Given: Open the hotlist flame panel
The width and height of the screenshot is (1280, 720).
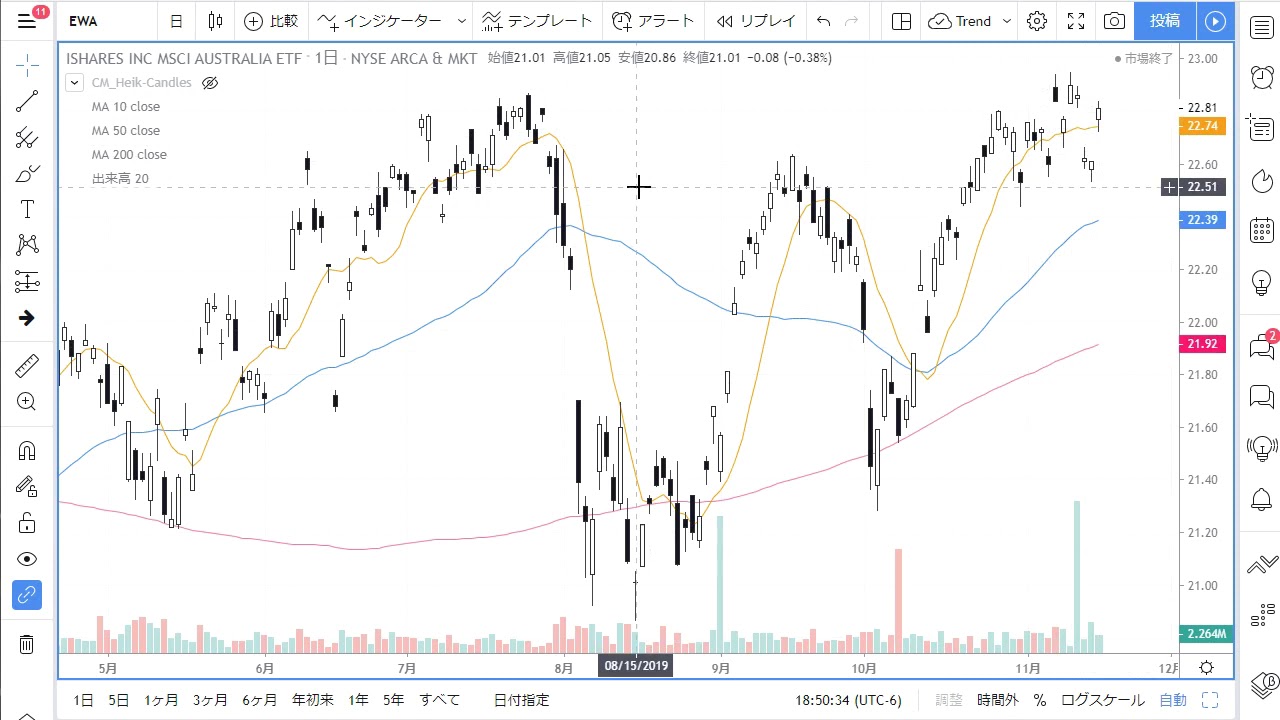Looking at the screenshot, I should (1262, 181).
